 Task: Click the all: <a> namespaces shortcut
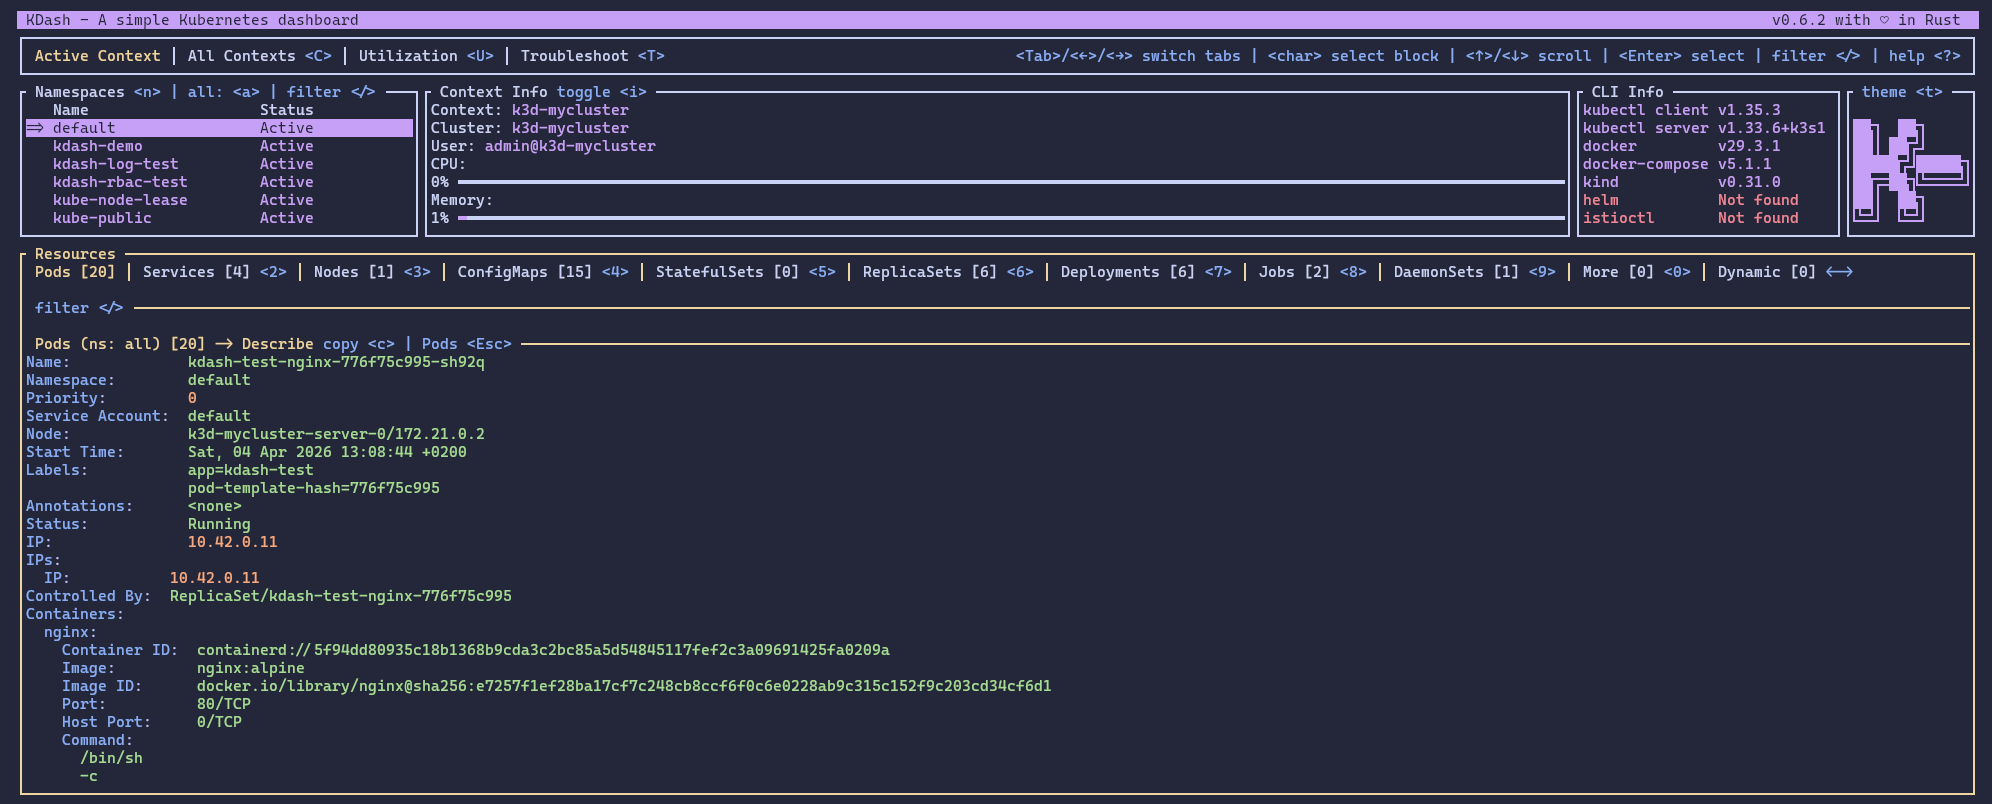(223, 92)
